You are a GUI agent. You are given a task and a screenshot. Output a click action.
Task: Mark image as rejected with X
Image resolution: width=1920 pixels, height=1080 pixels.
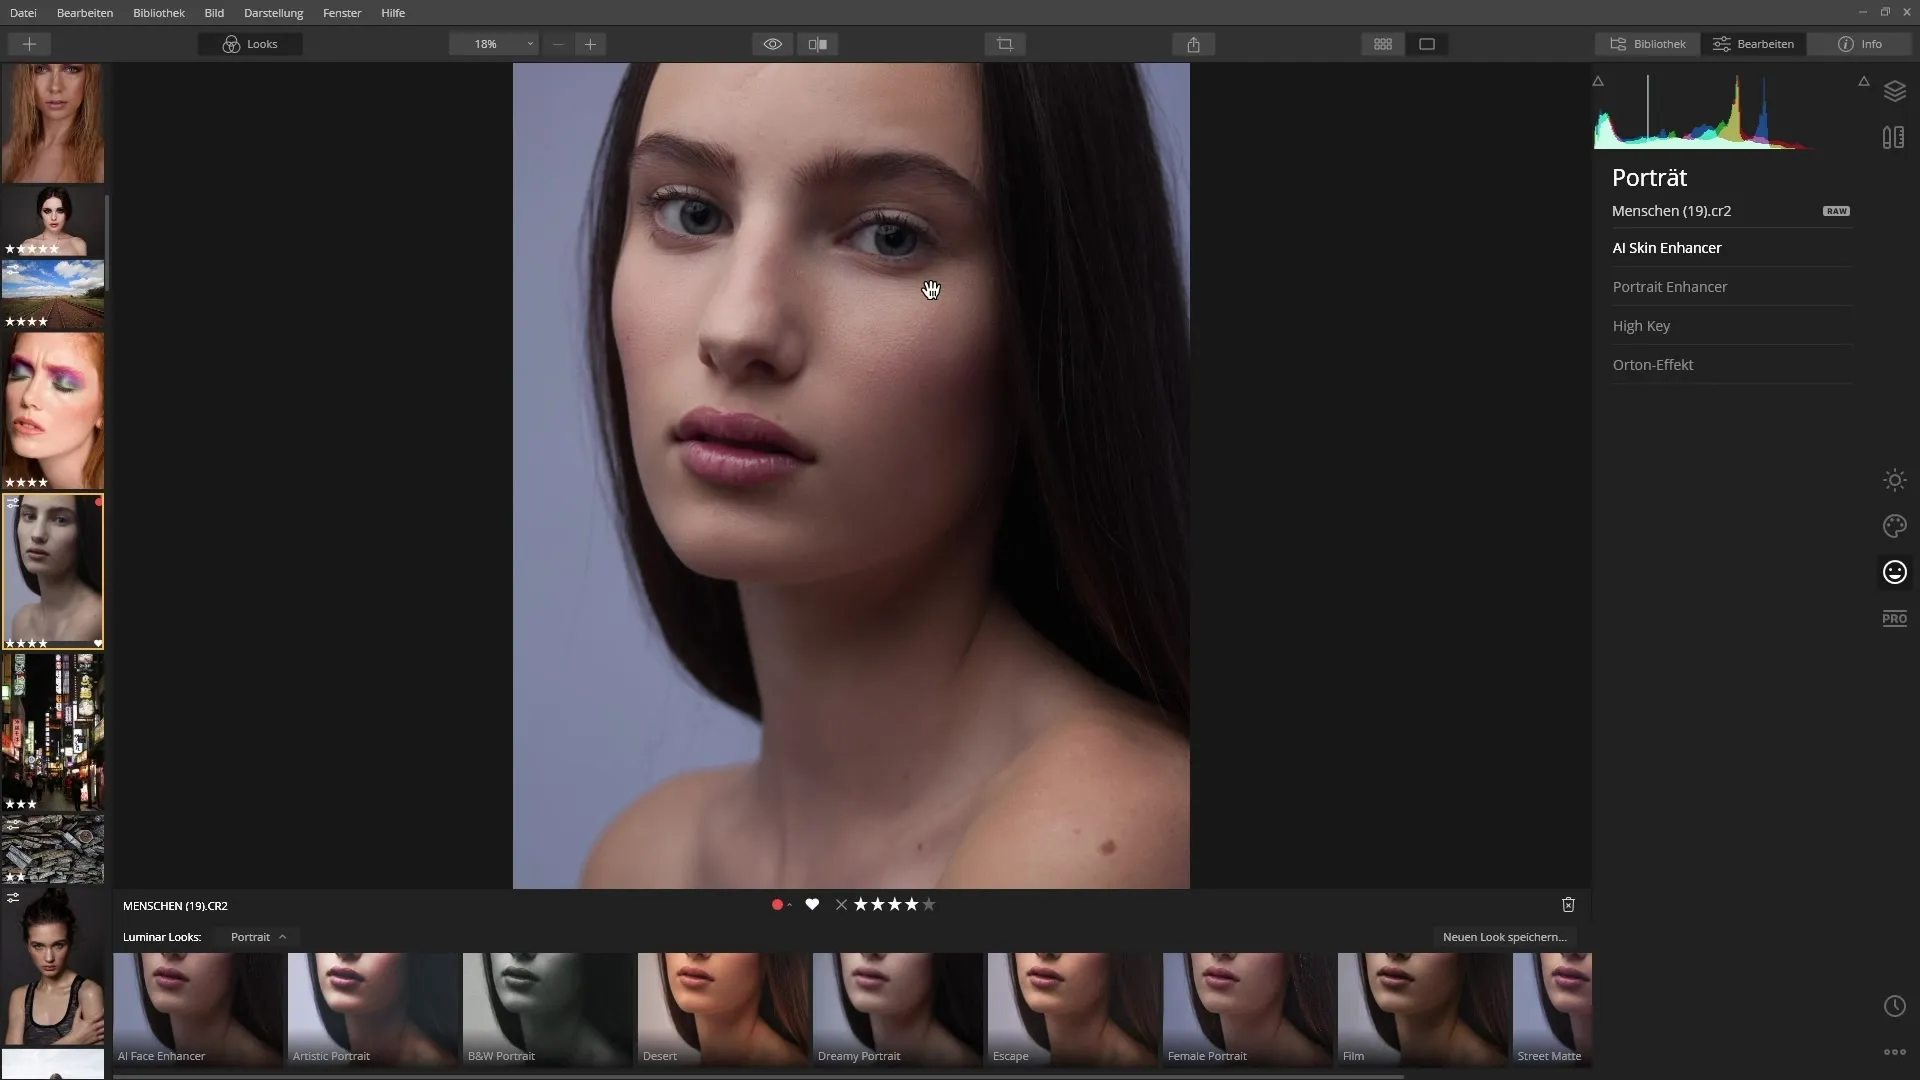pyautogui.click(x=841, y=905)
